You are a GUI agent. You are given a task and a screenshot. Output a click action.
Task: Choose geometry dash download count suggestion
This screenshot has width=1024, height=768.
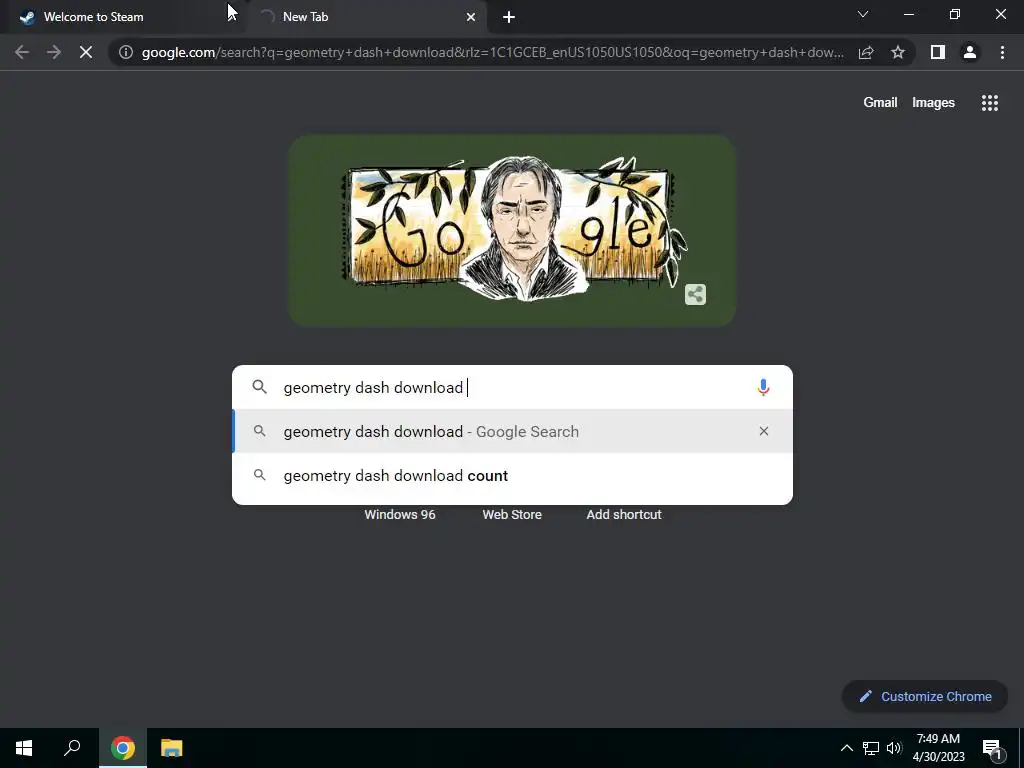point(512,475)
